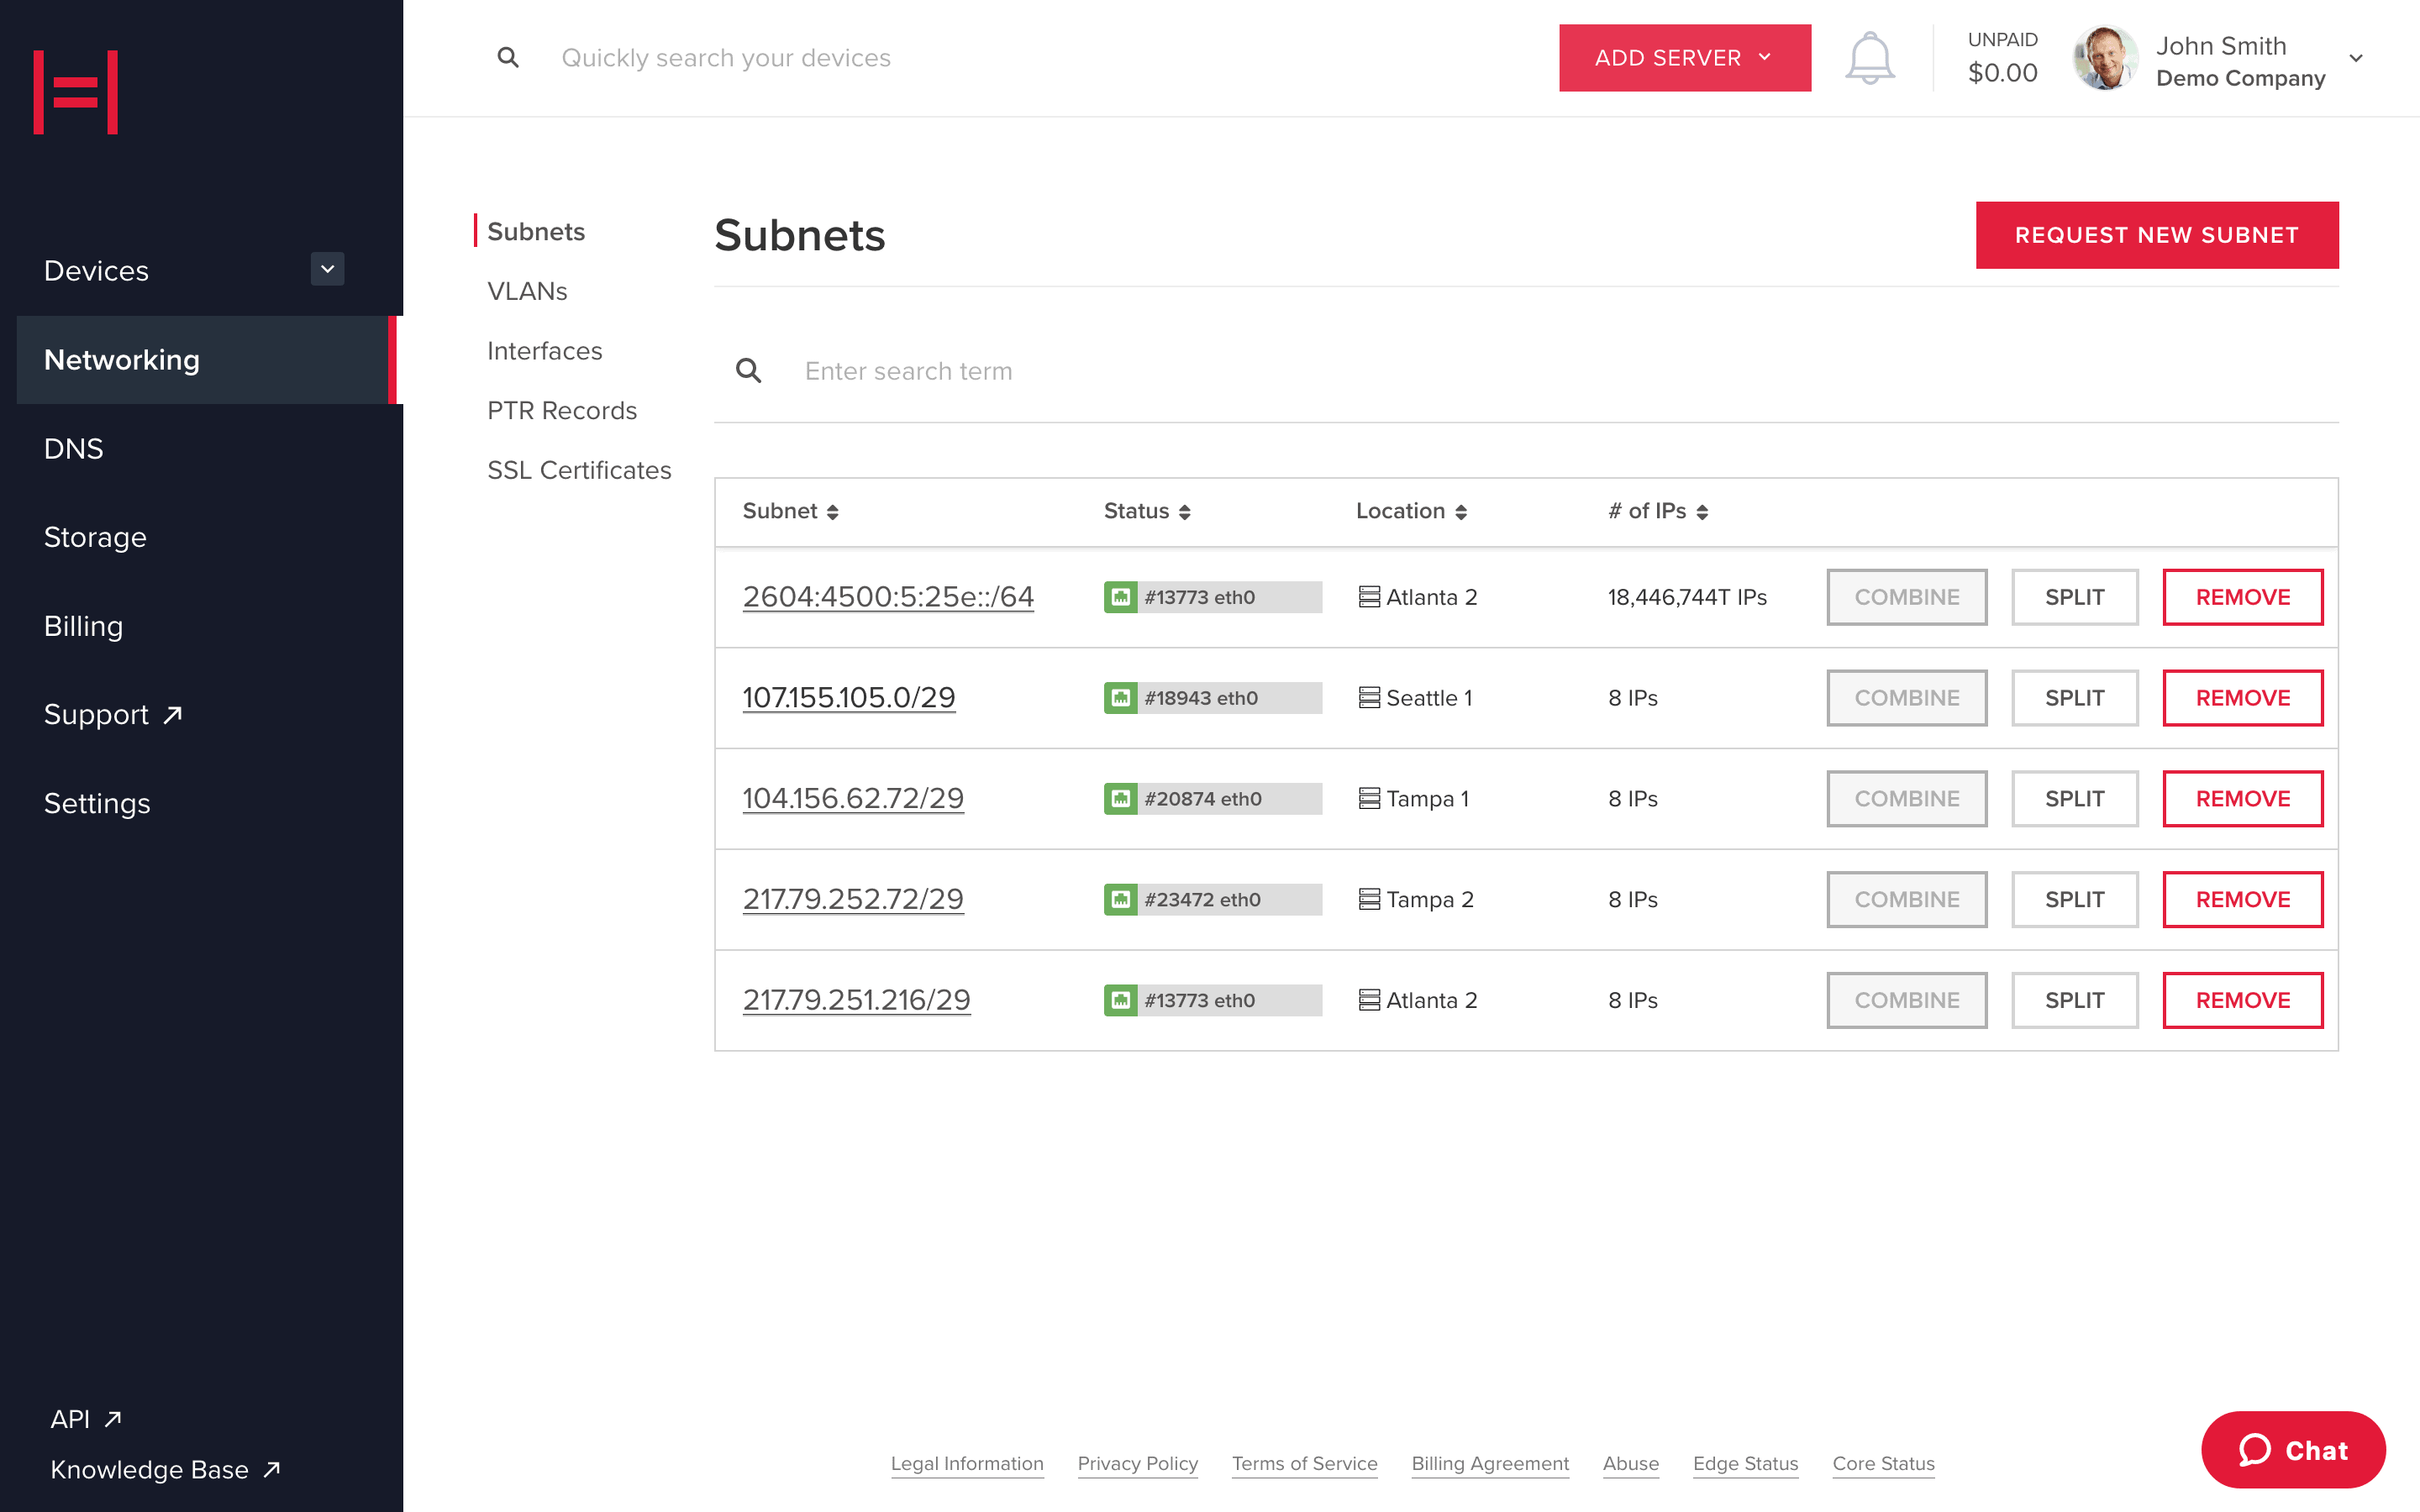Open Terms of Service footer link
The image size is (2420, 1512).
(x=1304, y=1463)
